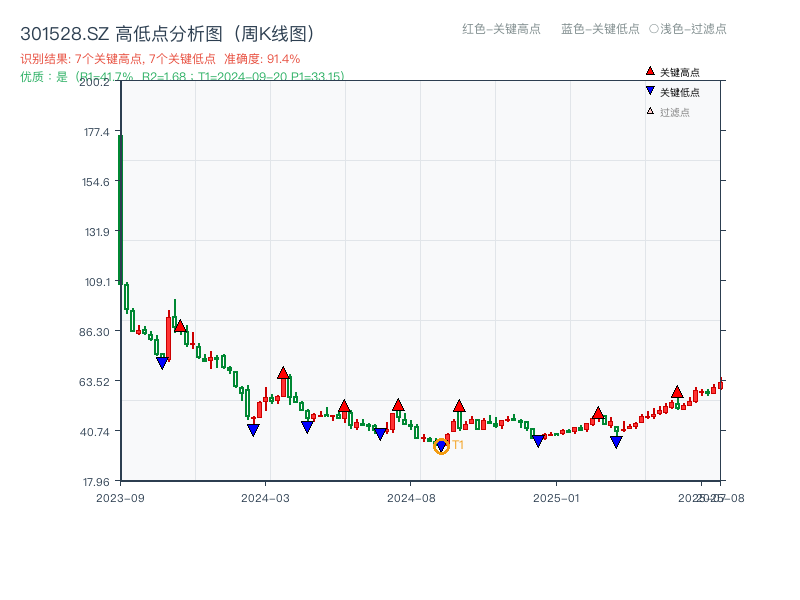Click the blue key-low triangle below the 2025-01 dip
Image resolution: width=800 pixels, height=600 pixels.
click(x=538, y=440)
